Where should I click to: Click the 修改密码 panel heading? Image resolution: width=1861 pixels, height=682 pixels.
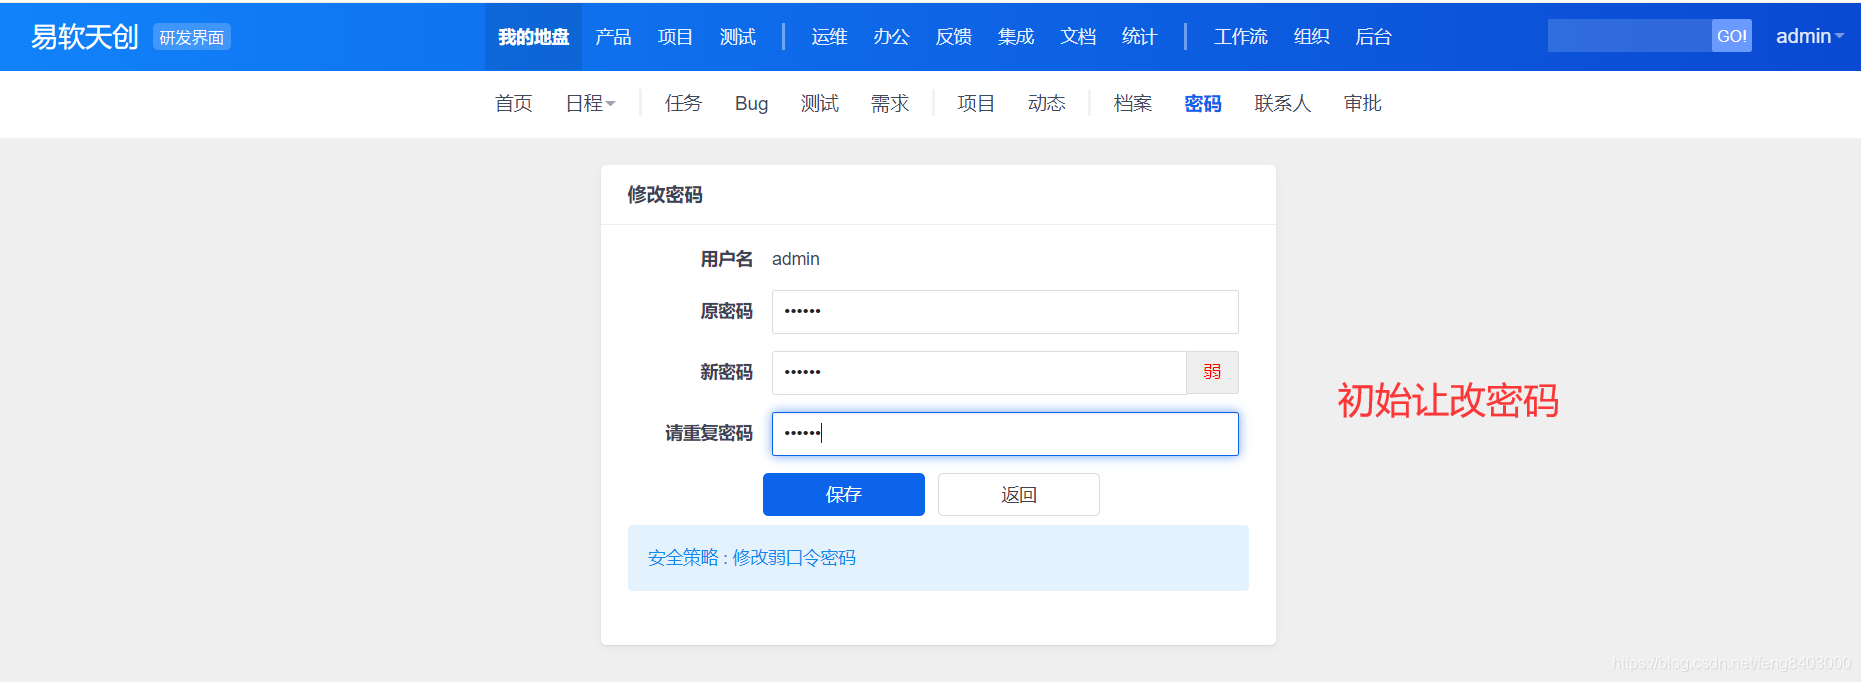pos(665,195)
